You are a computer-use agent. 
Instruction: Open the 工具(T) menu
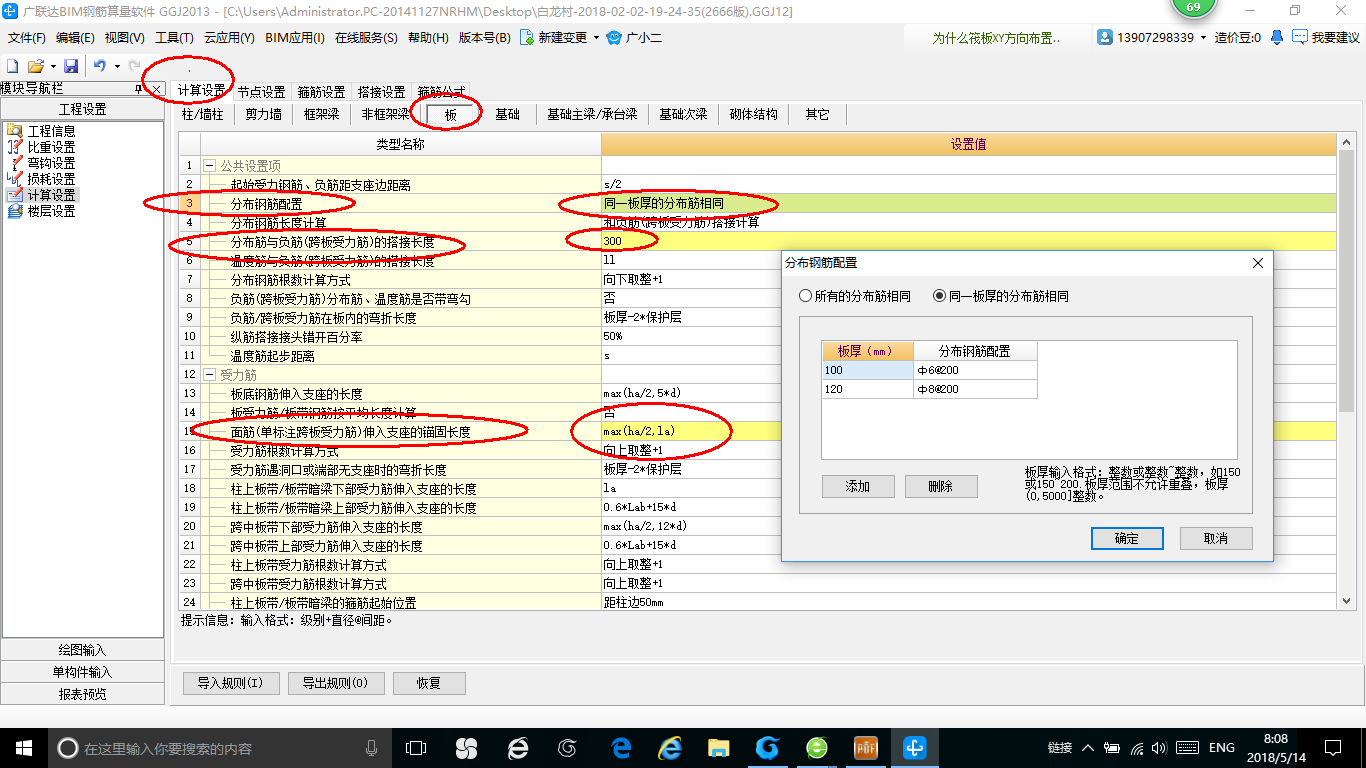point(174,38)
